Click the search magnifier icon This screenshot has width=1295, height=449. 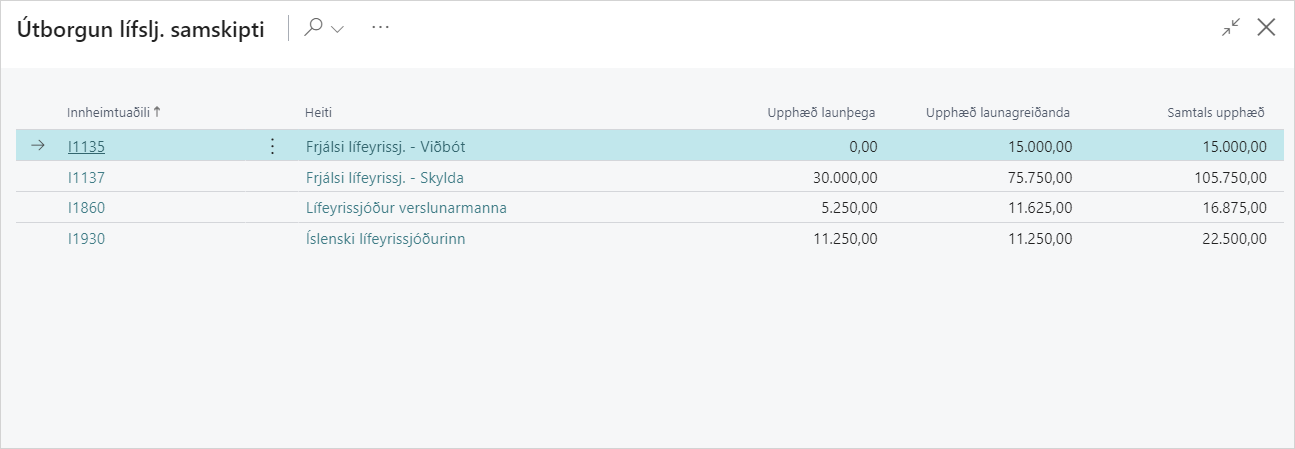click(313, 28)
